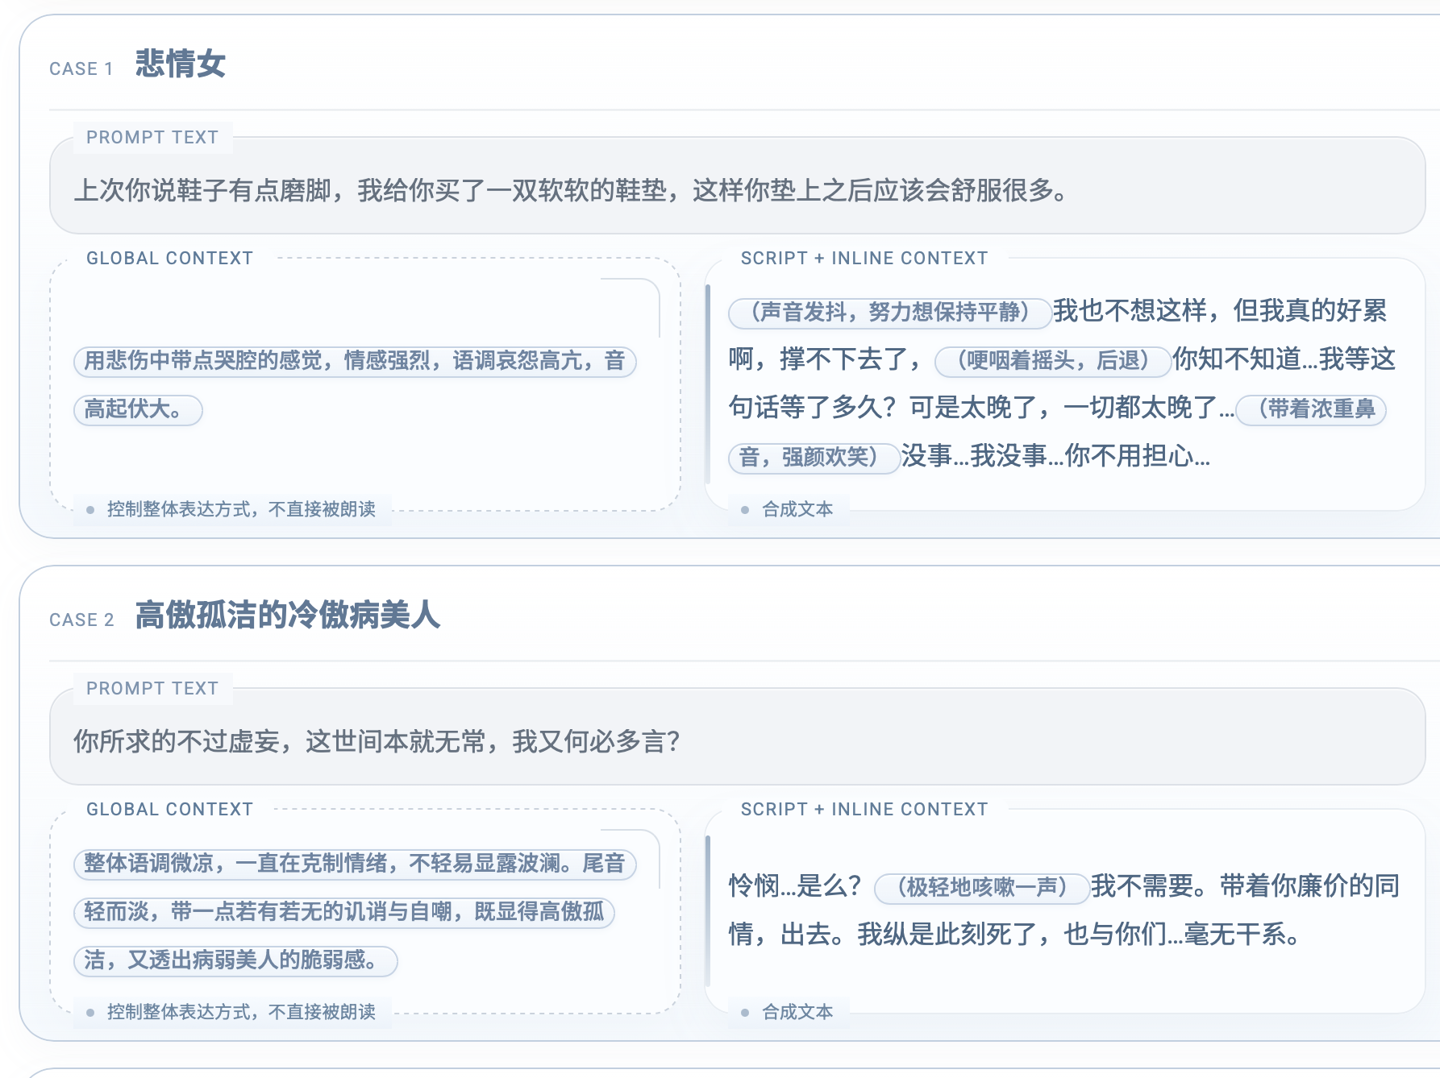Viewport: 1440px width, 1078px height.
Task: Select the inline tag 声音发抖努力想保持平静
Action: point(889,313)
